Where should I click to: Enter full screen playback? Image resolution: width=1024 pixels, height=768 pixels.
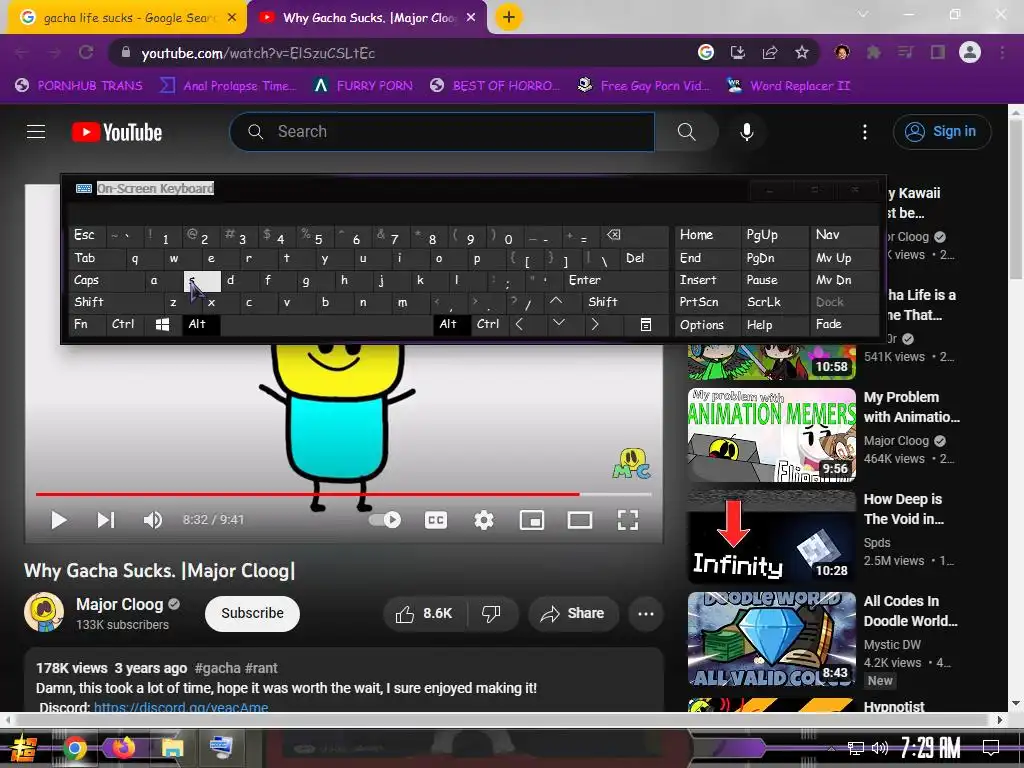click(628, 520)
